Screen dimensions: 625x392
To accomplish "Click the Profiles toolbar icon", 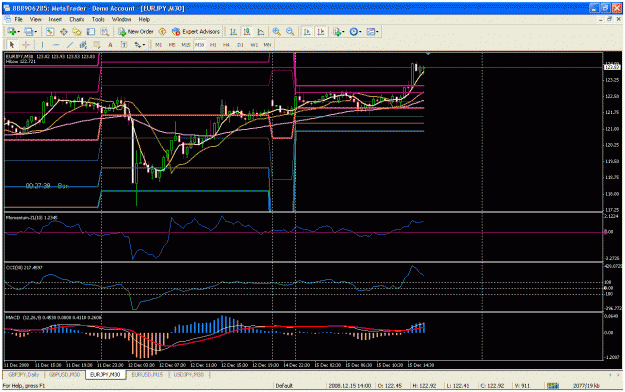I will (28, 32).
